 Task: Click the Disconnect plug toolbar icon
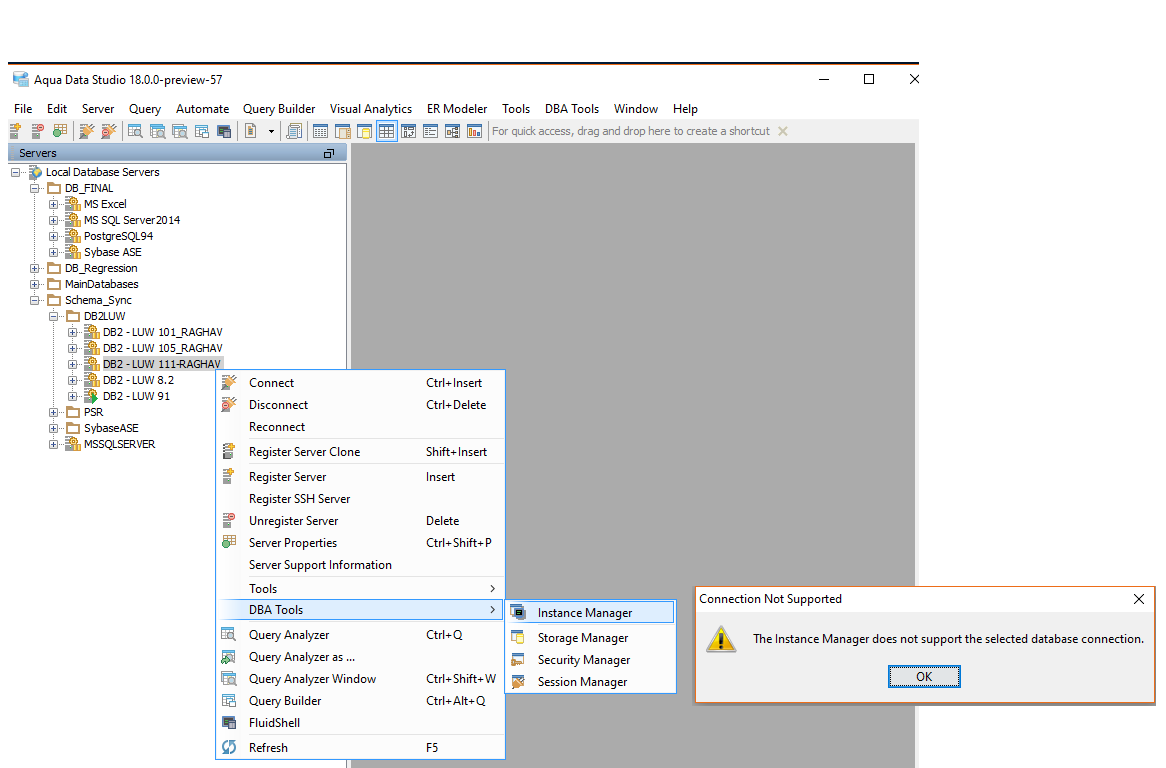click(109, 132)
